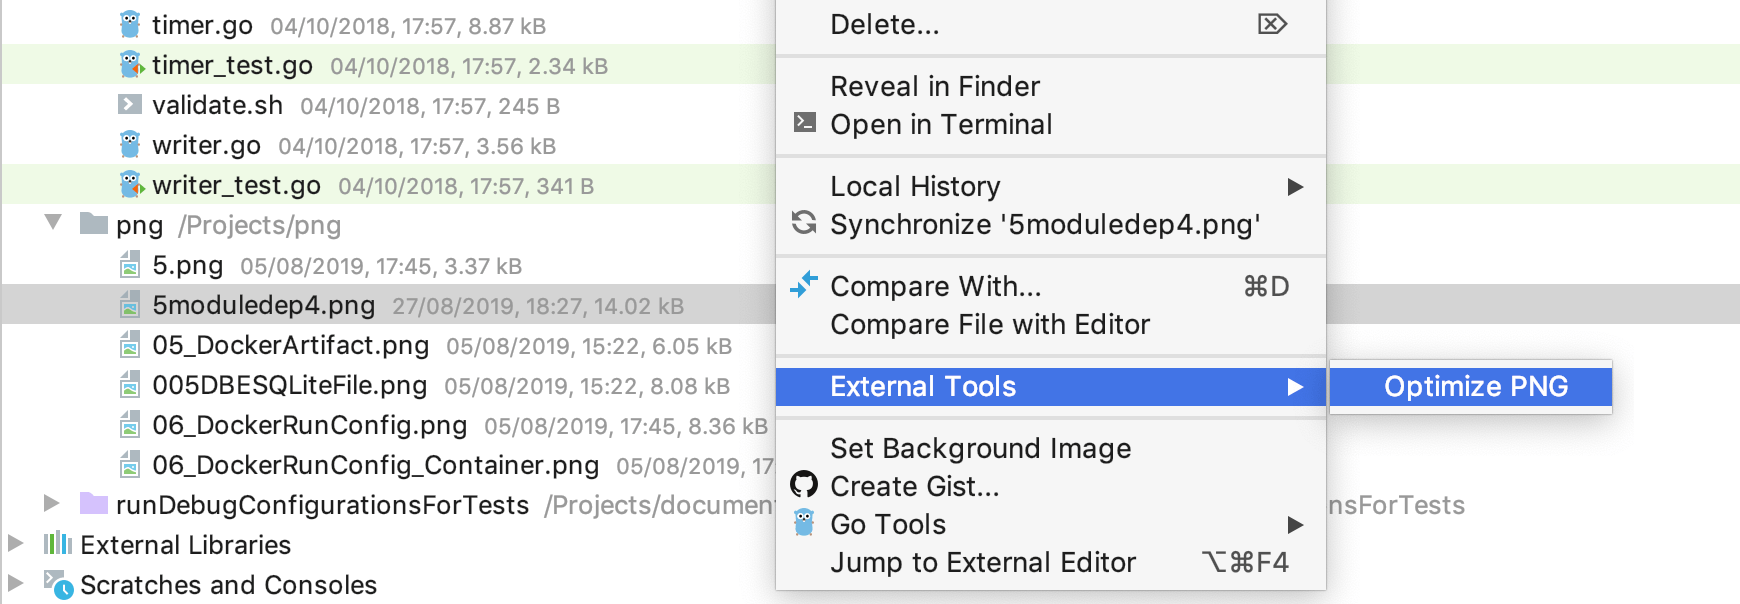This screenshot has width=1740, height=604.
Task: Click Jump to External Editor
Action: 983,562
